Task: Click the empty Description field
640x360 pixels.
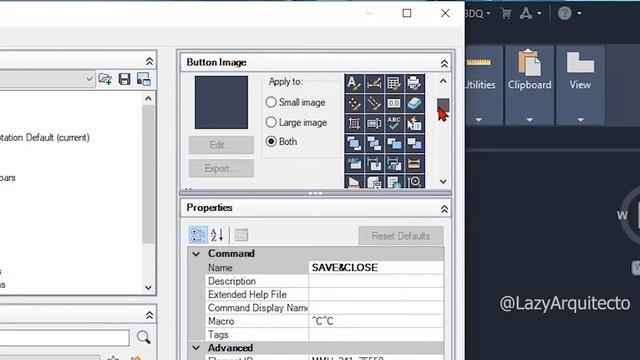Action: click(x=376, y=281)
